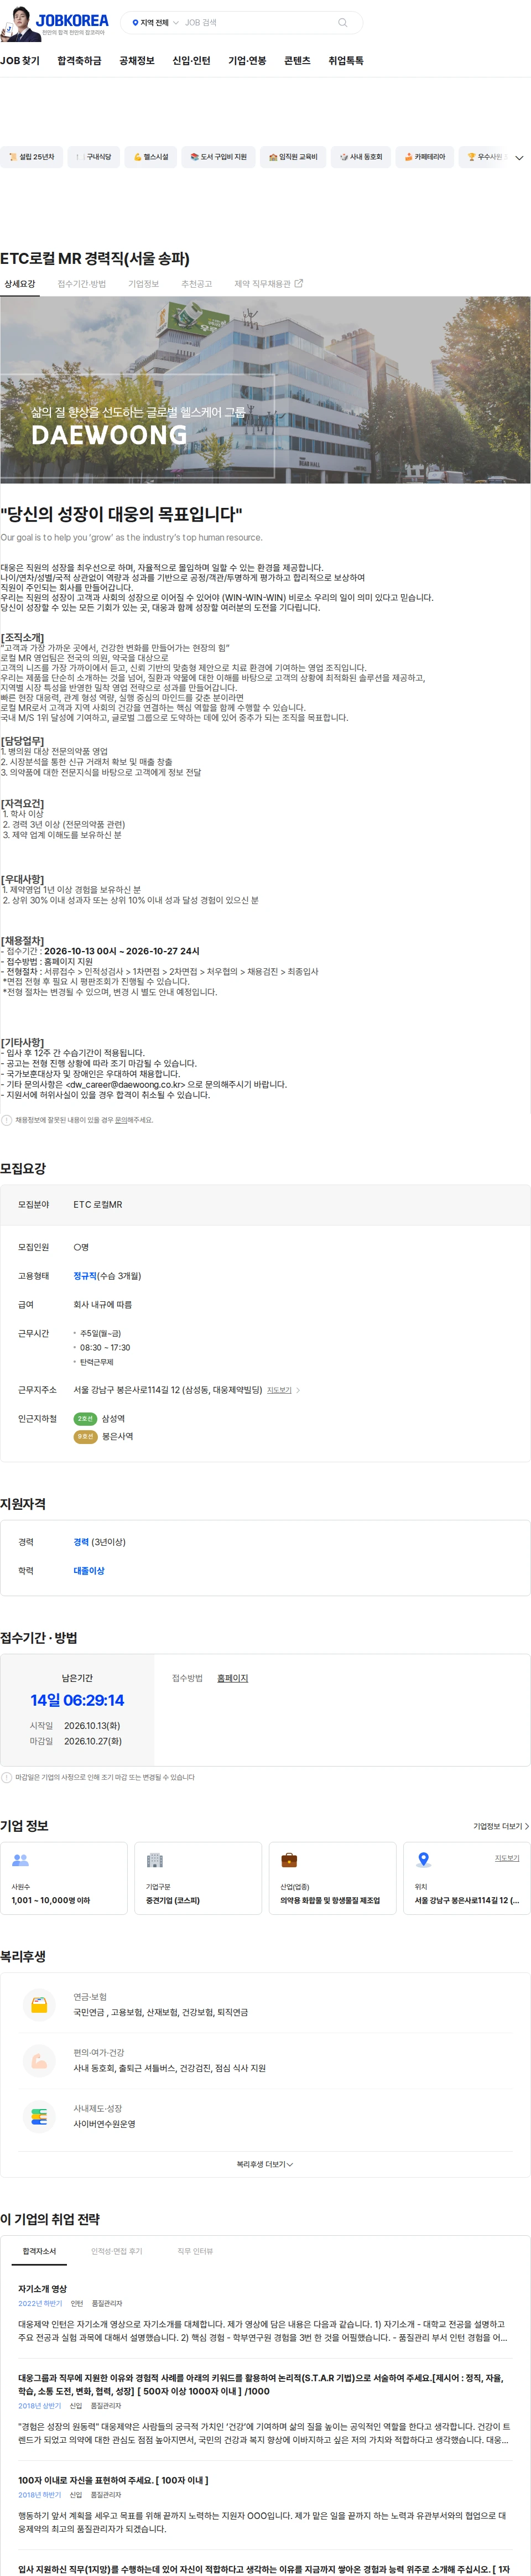Screen dimensions: 531x2576
Task: Click the map pin icon in 위치 card
Action: click(424, 1860)
